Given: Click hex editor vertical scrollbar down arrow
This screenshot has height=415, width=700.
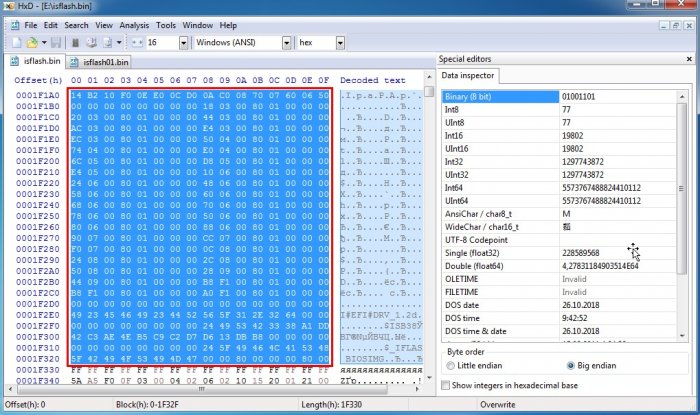Looking at the screenshot, I should (429, 378).
